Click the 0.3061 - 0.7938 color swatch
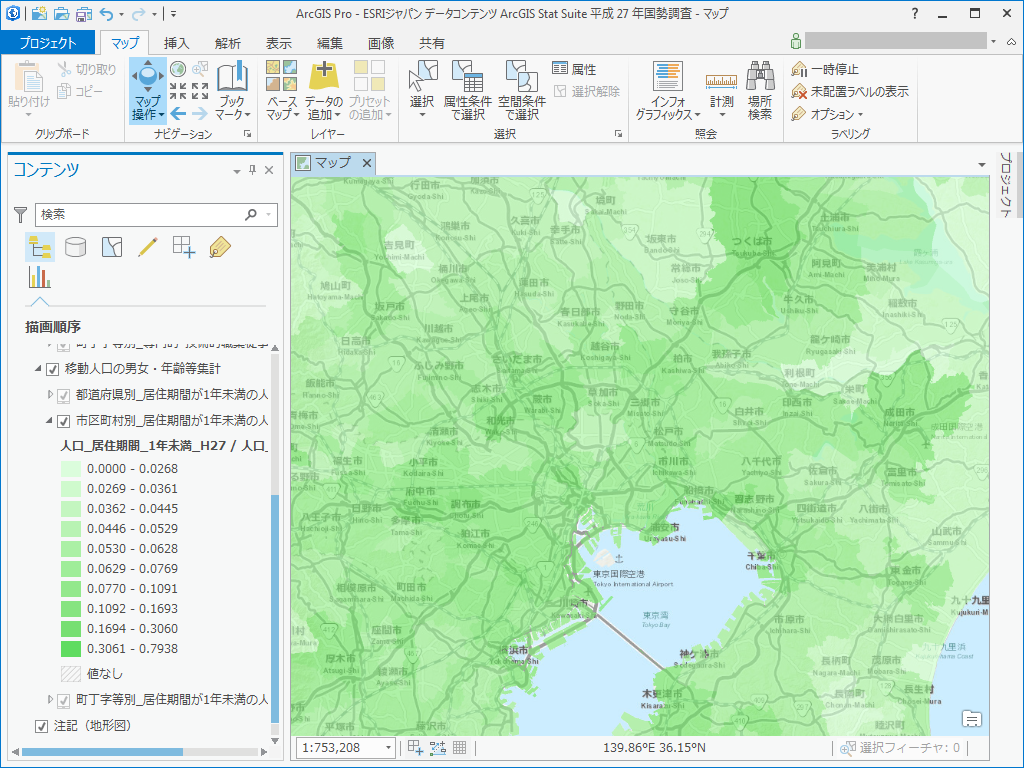The height and width of the screenshot is (768, 1024). pos(71,648)
